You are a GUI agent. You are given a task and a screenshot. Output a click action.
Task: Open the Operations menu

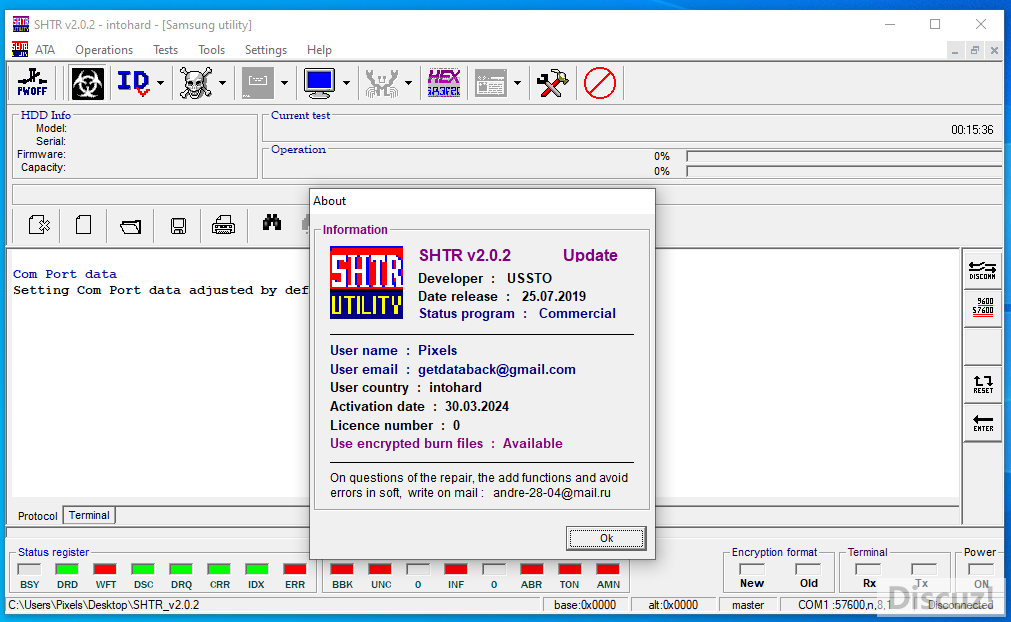104,50
